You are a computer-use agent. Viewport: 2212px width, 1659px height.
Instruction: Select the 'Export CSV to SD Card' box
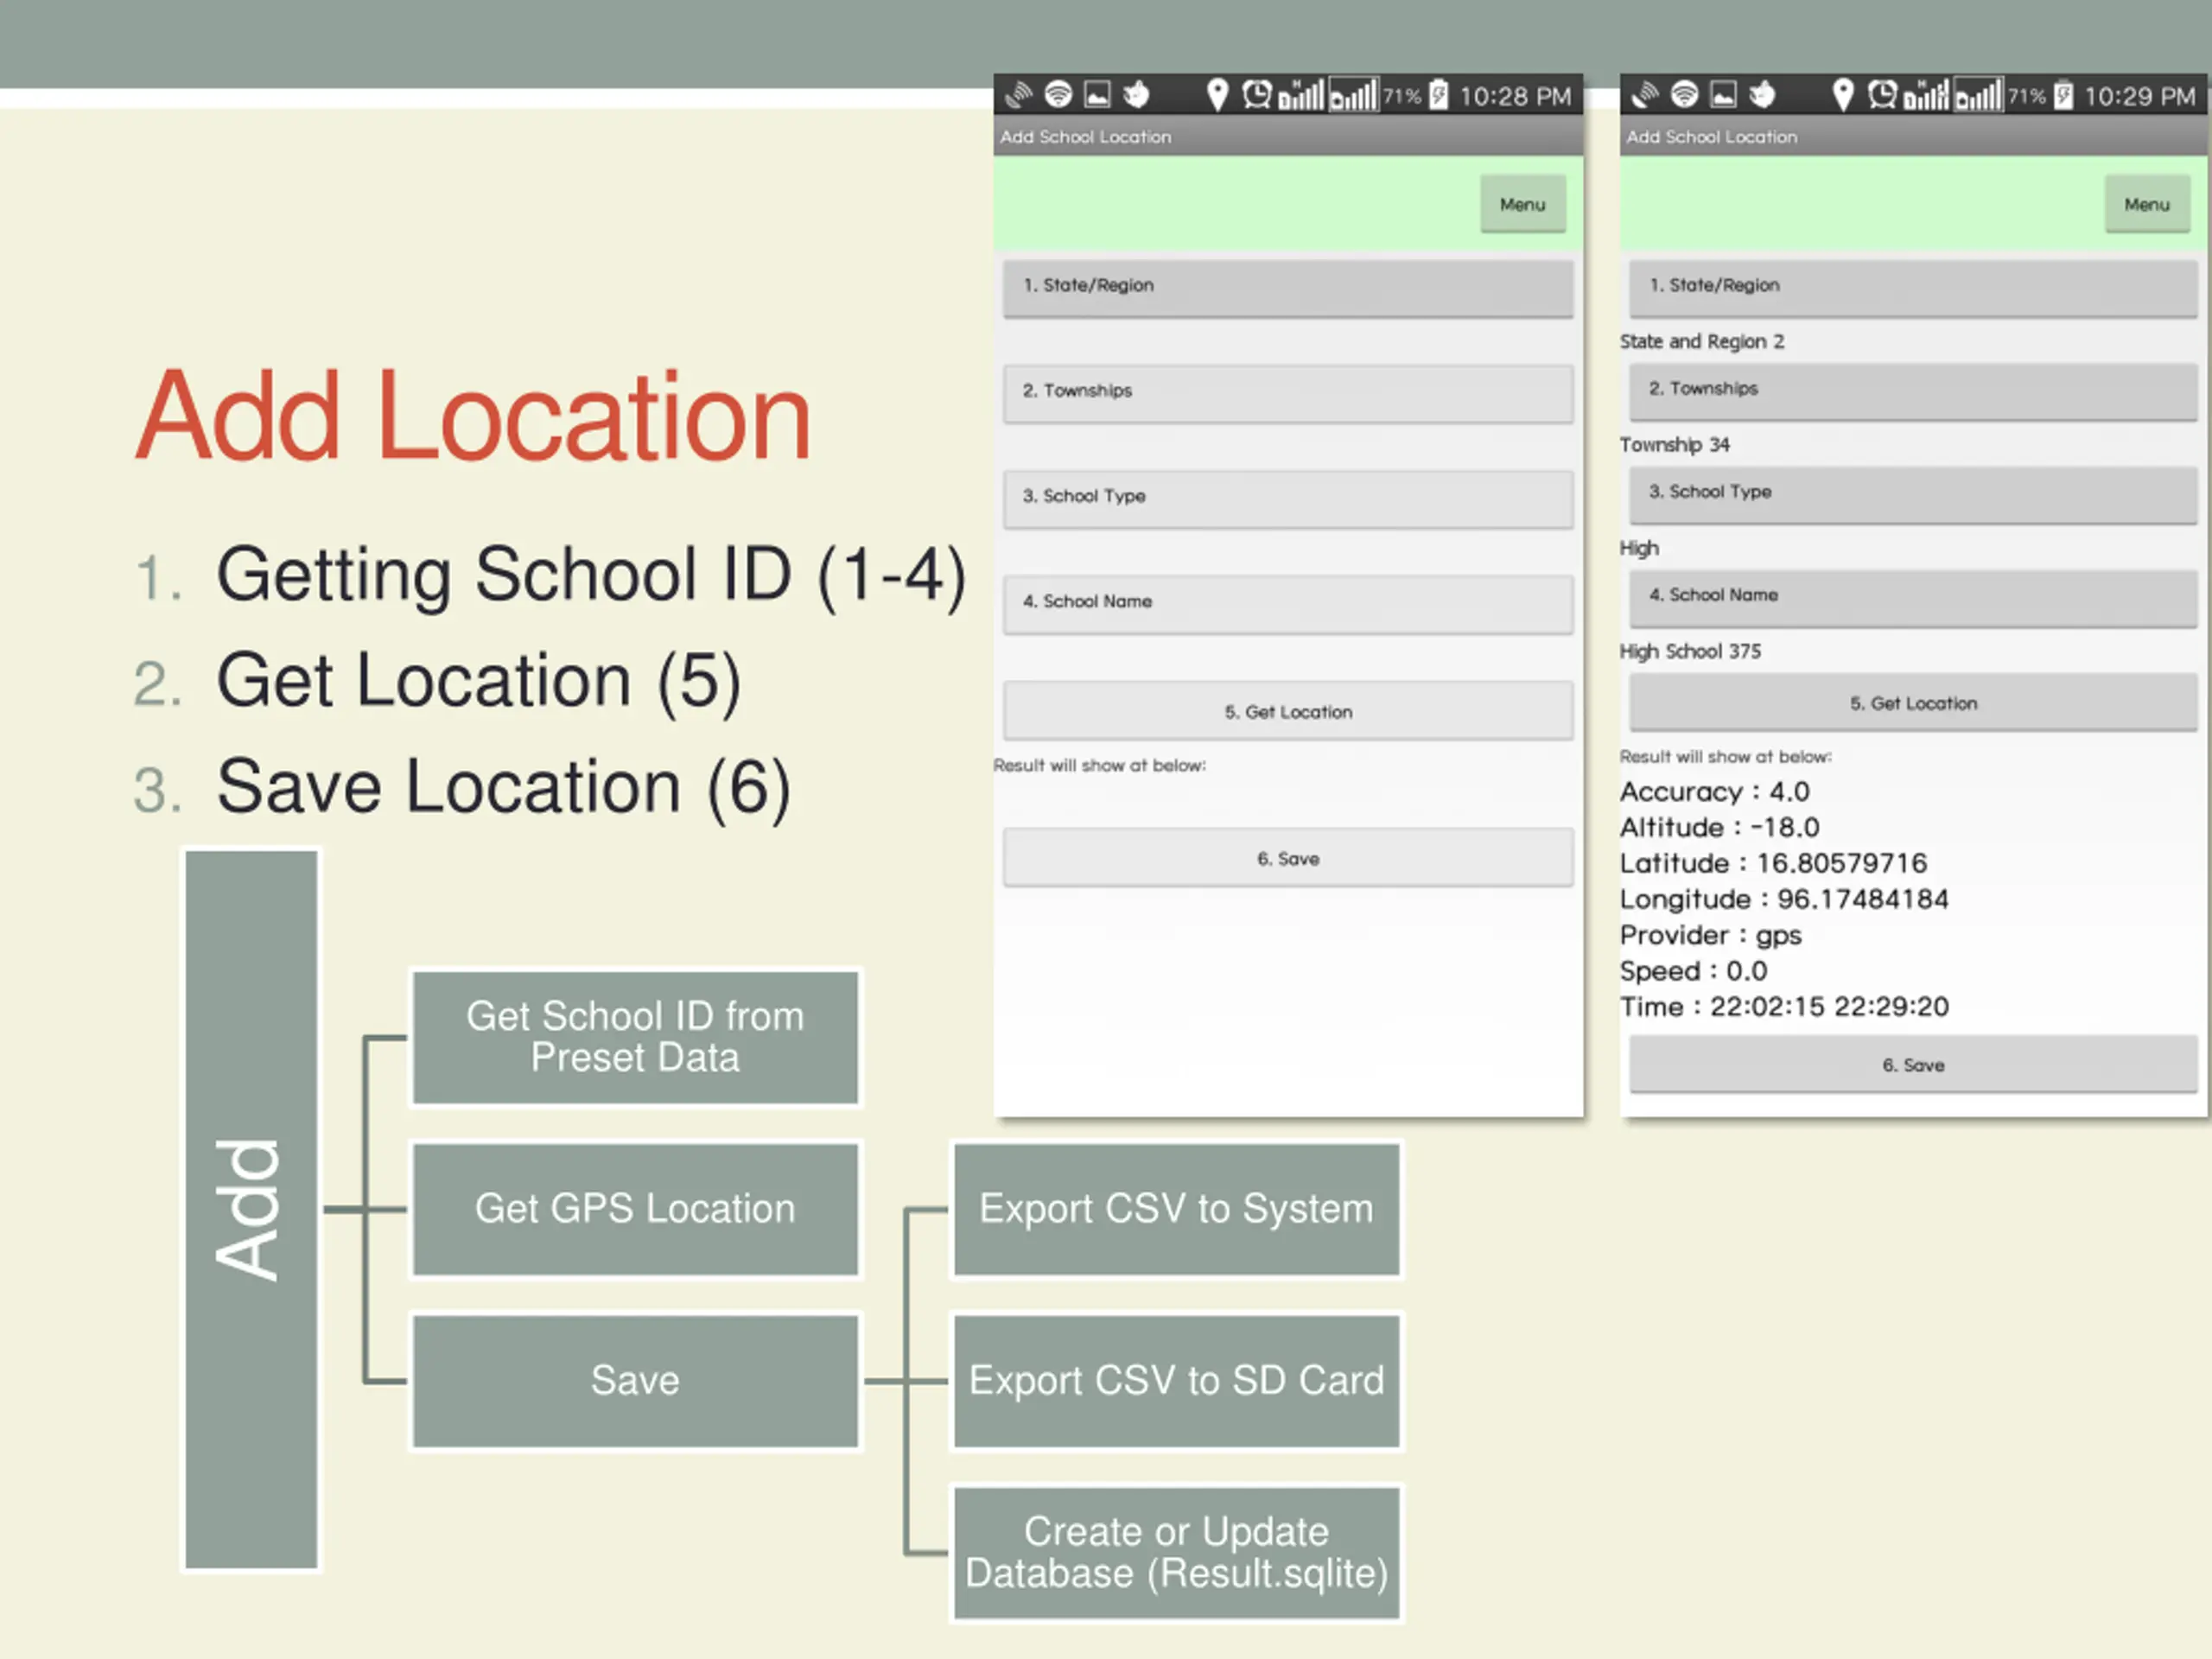[1176, 1381]
